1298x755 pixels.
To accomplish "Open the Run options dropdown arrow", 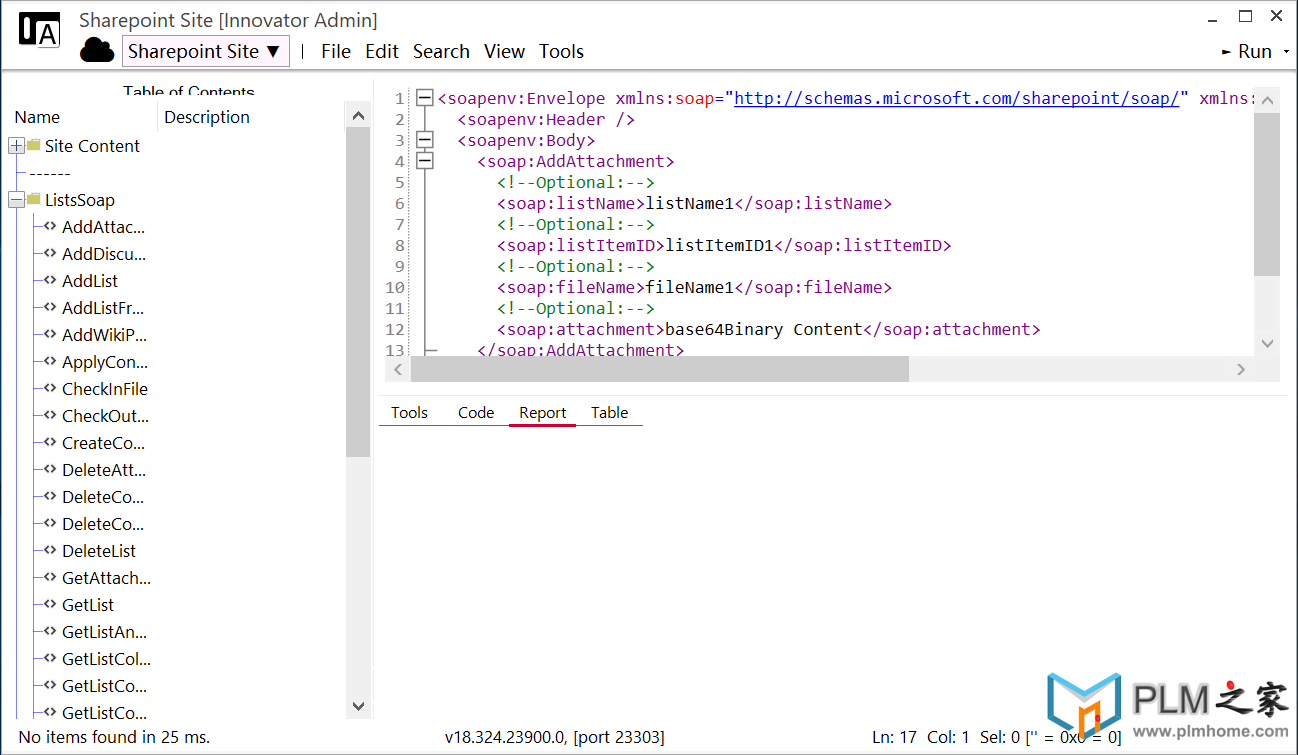I will pyautogui.click(x=1286, y=52).
